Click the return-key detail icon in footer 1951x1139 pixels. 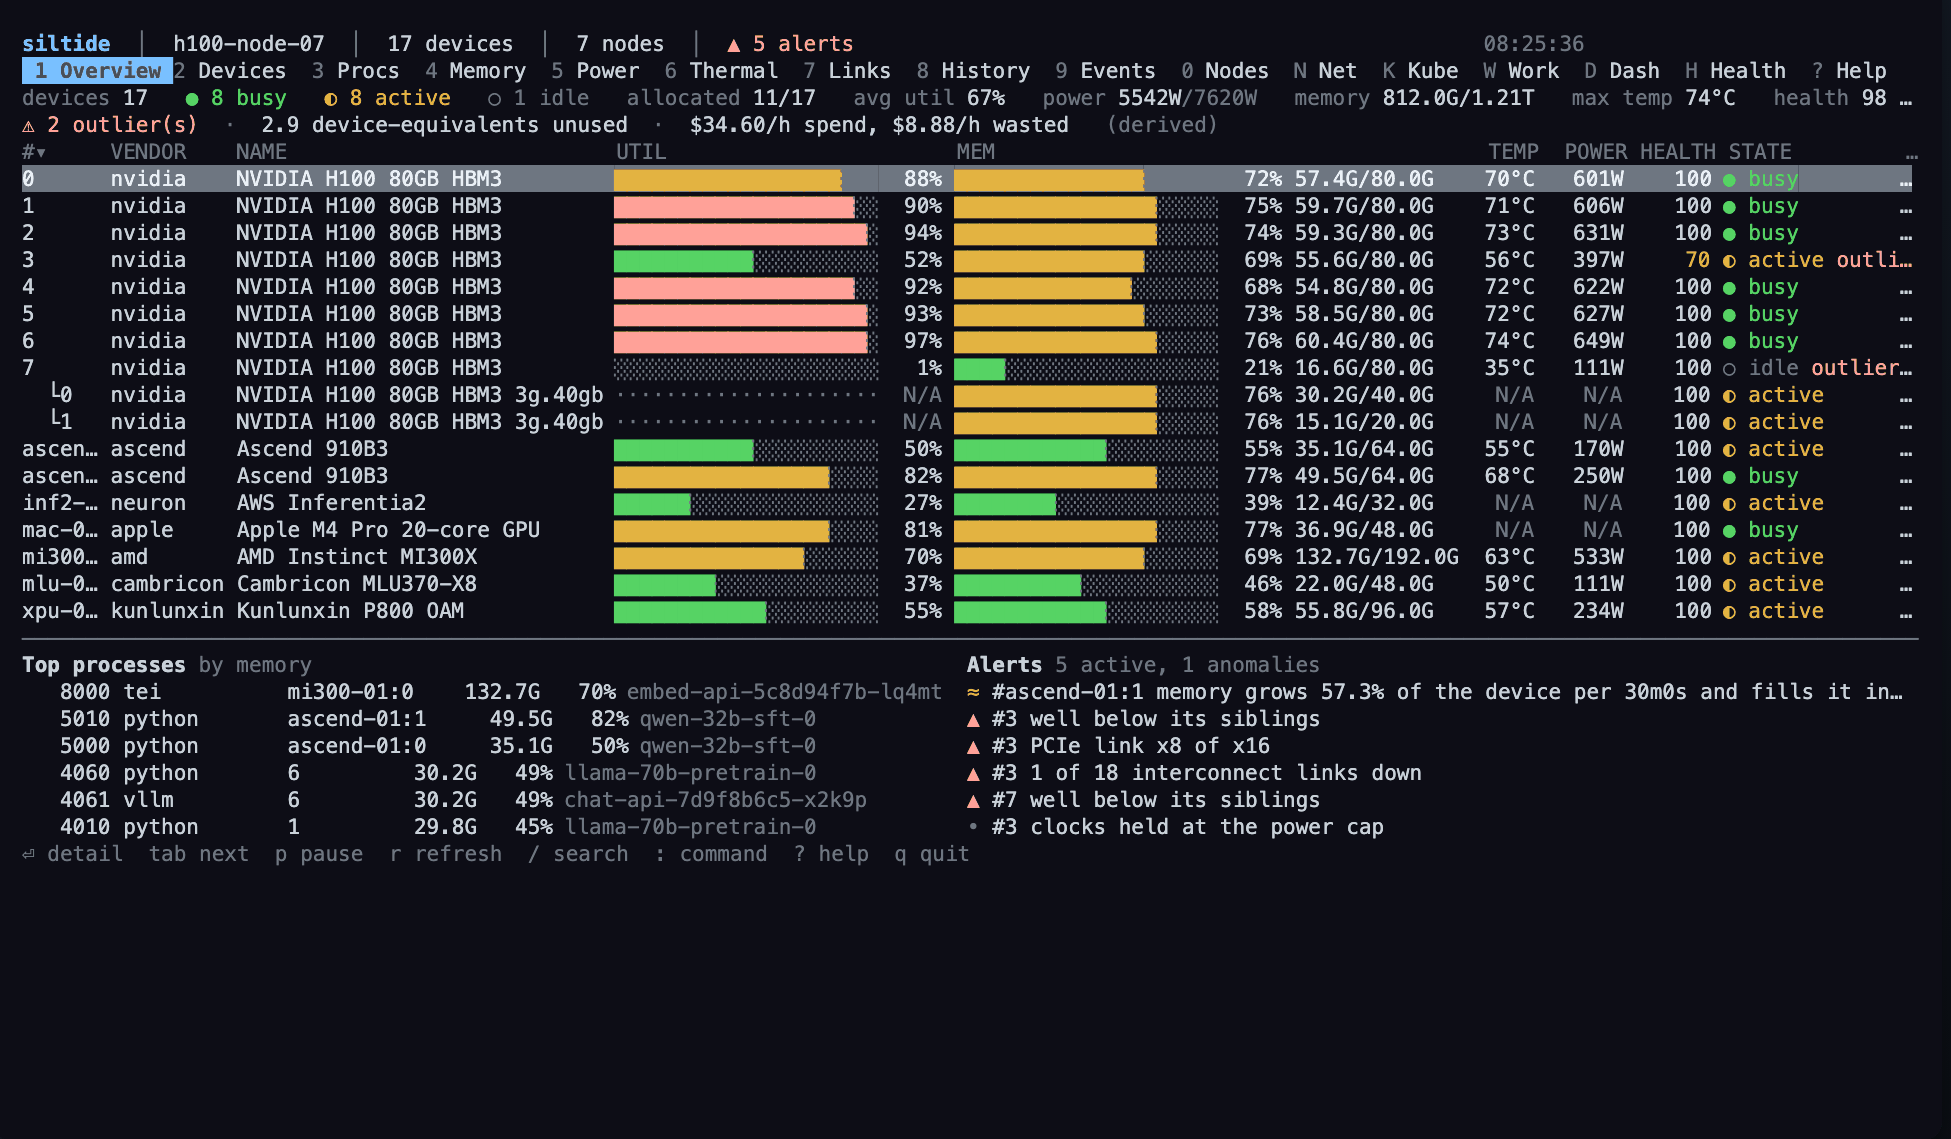coord(28,854)
